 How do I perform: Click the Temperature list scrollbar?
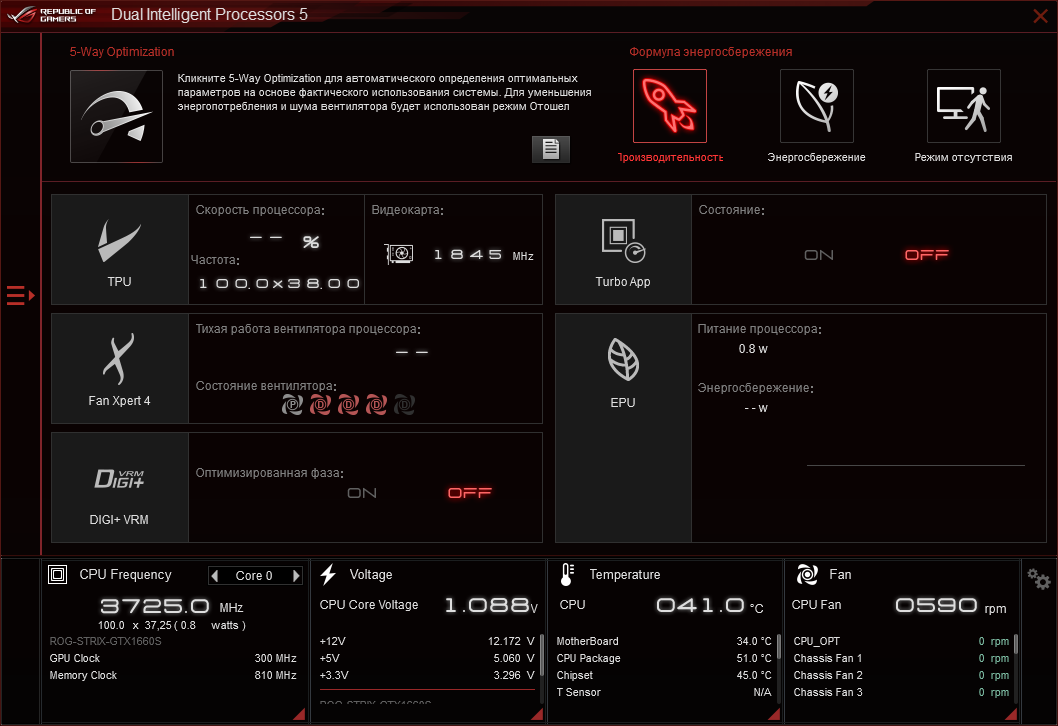click(779, 646)
